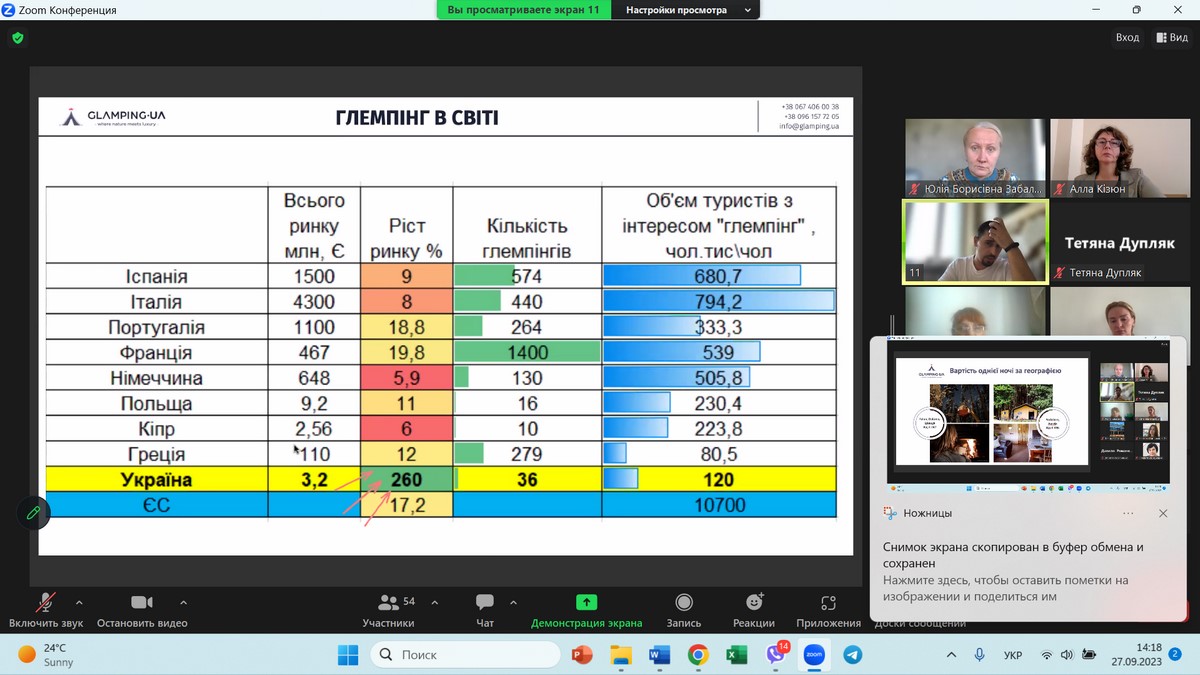The width and height of the screenshot is (1200, 675).
Task: Click the green encryption shield icon
Action: tap(17, 38)
